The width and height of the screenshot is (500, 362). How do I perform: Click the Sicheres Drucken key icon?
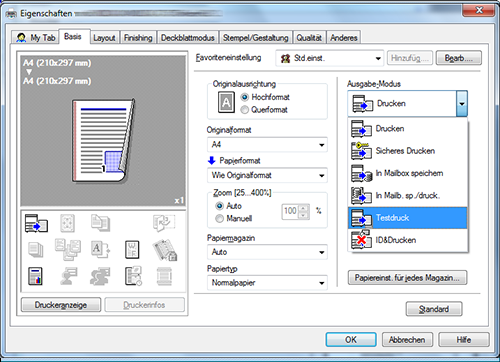coord(361,151)
